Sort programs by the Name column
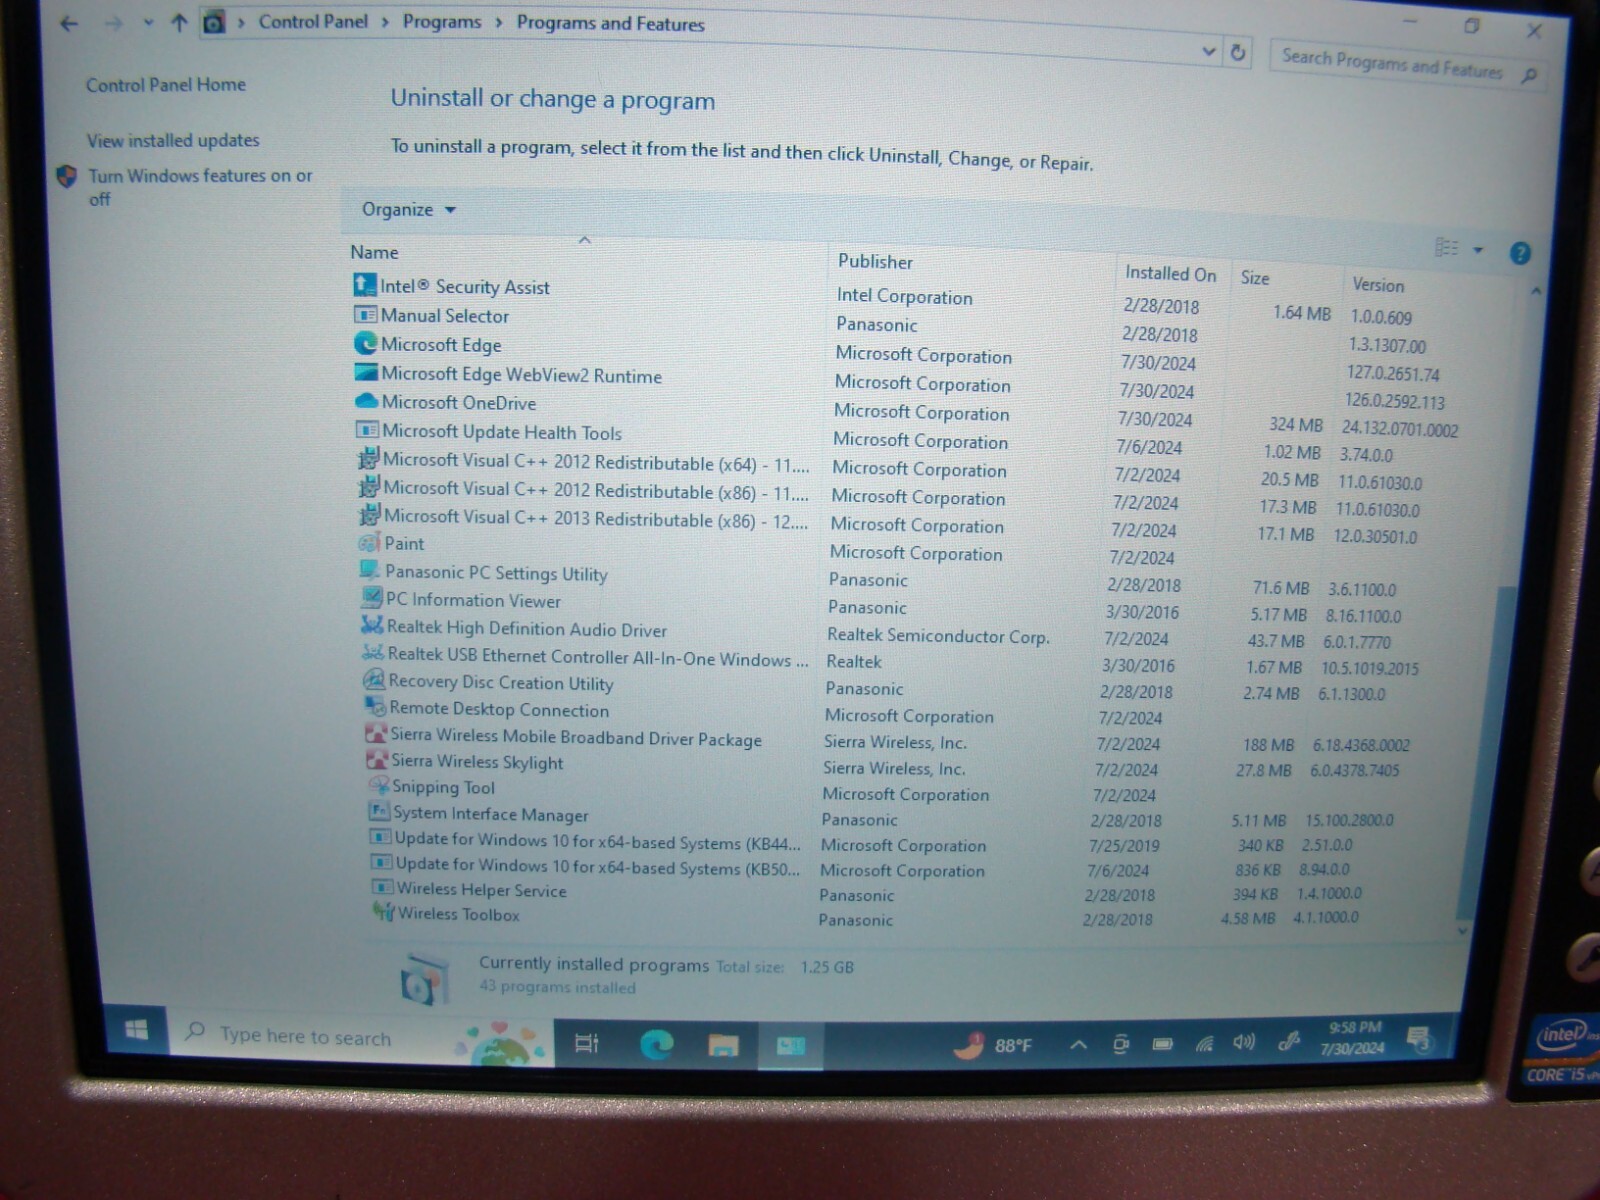Image resolution: width=1600 pixels, height=1200 pixels. tap(374, 252)
